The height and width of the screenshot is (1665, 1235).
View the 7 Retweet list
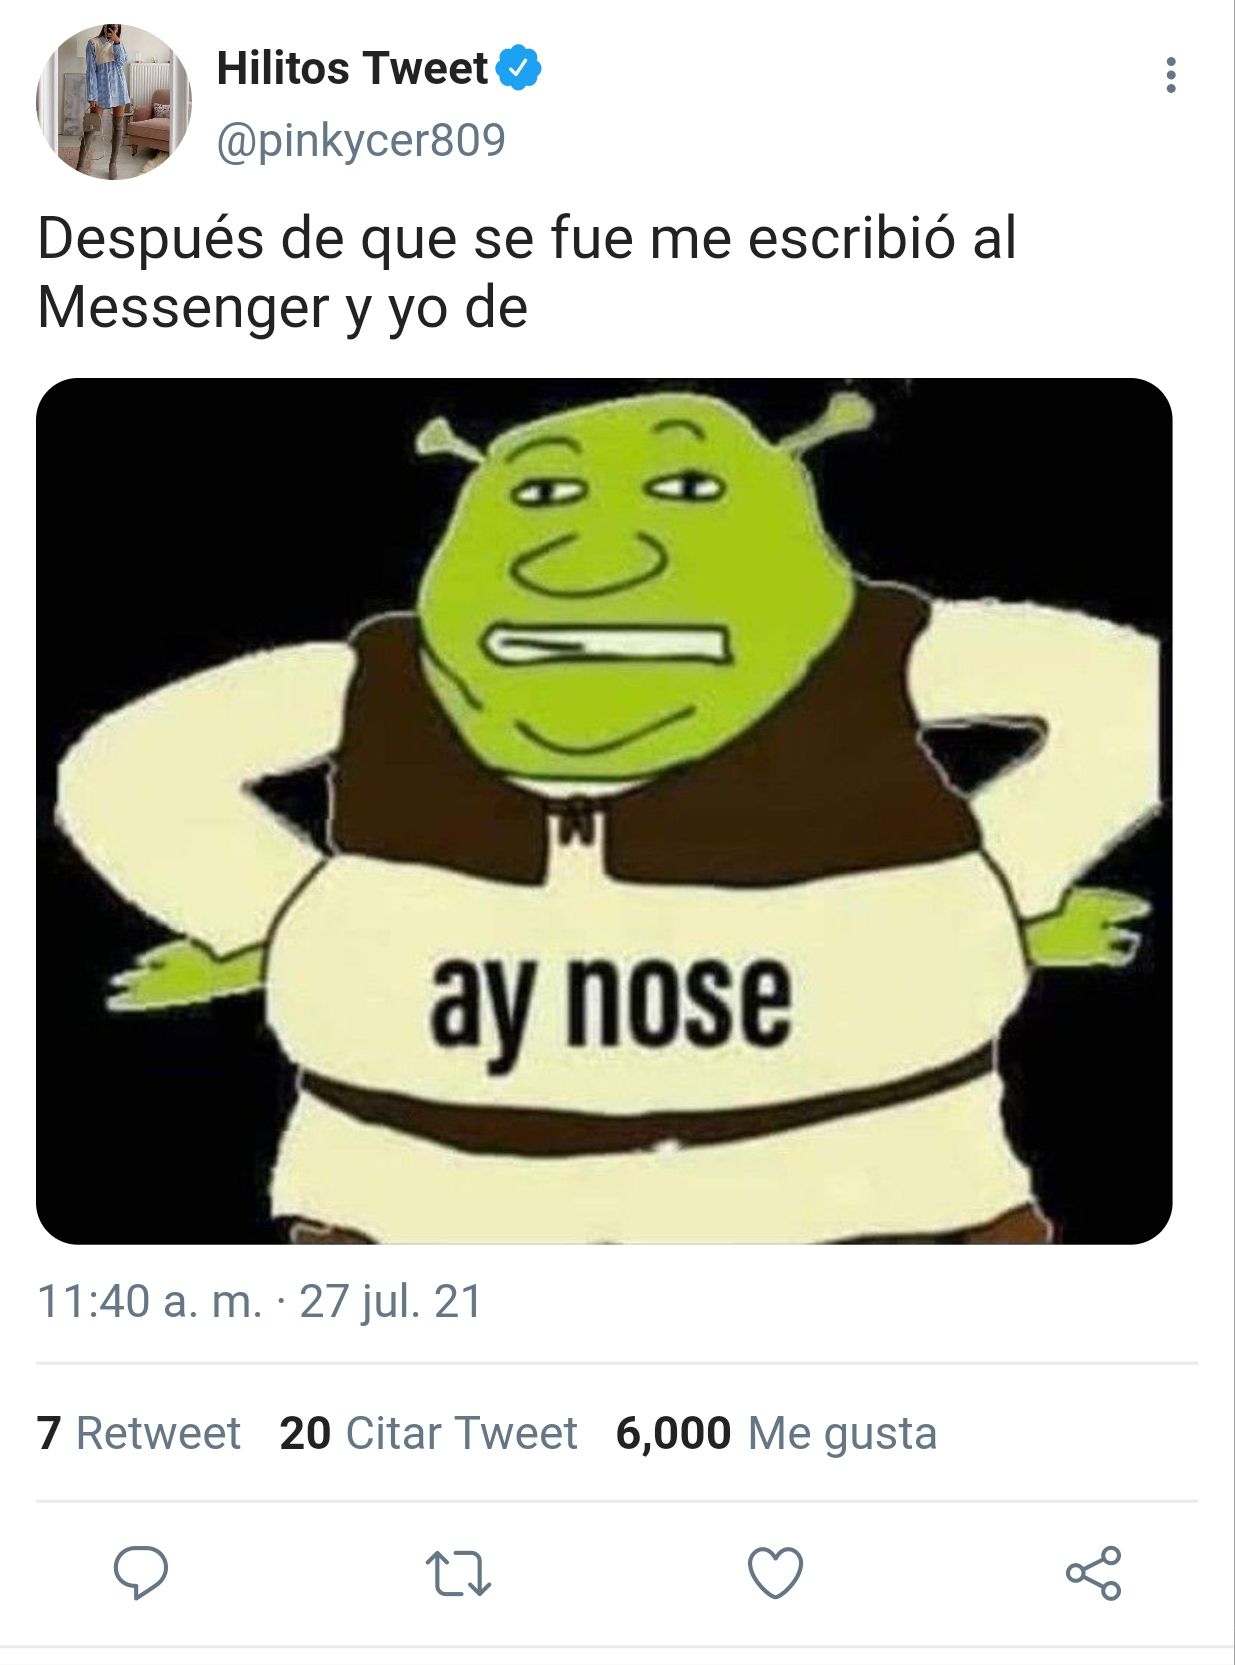pos(139,1433)
